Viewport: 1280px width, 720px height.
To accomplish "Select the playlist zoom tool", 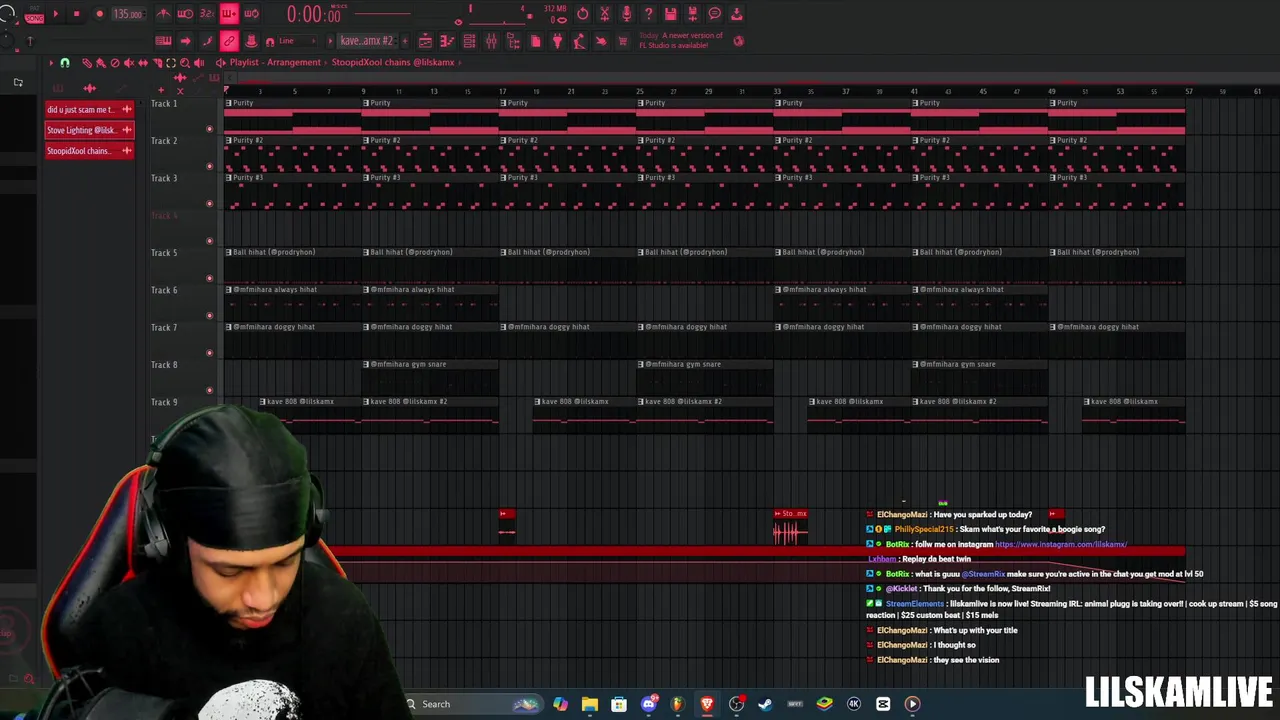I will (x=185, y=63).
